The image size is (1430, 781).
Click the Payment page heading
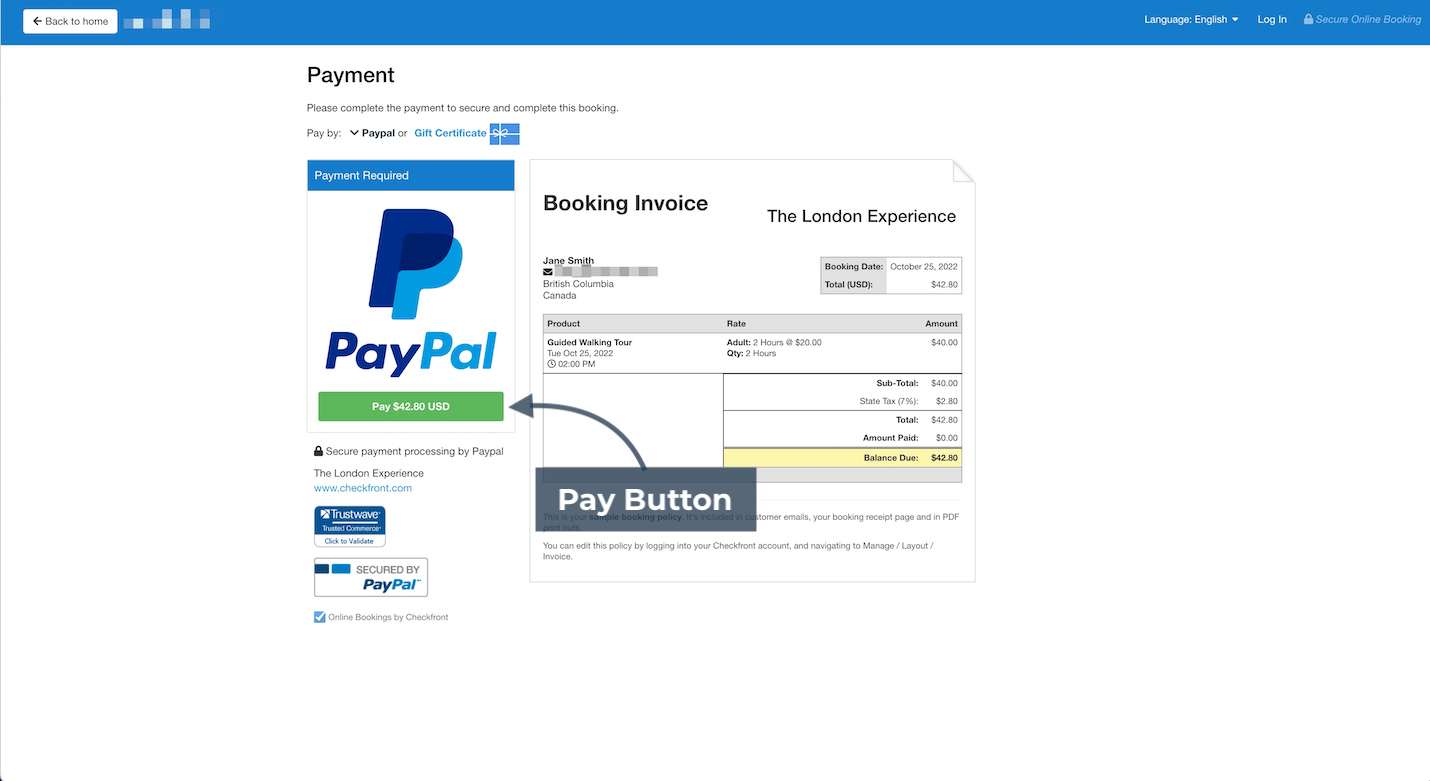[351, 75]
